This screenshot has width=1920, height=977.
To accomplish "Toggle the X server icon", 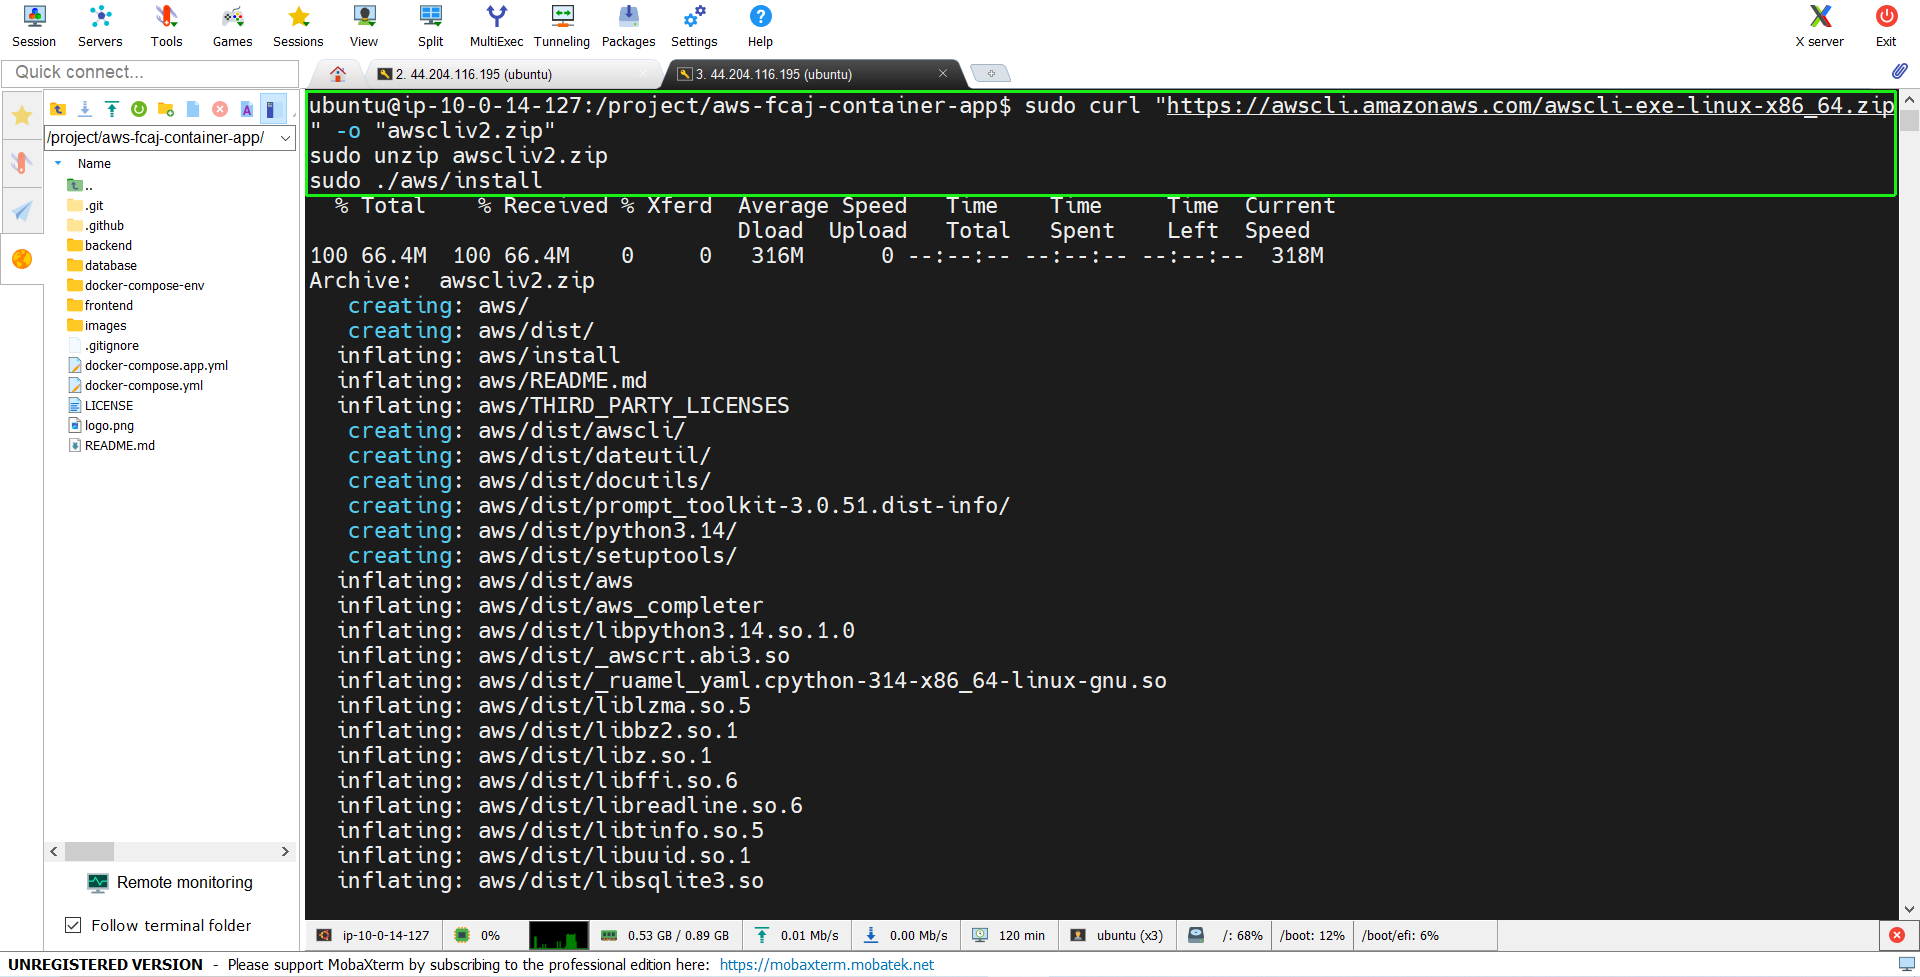I will pyautogui.click(x=1820, y=26).
